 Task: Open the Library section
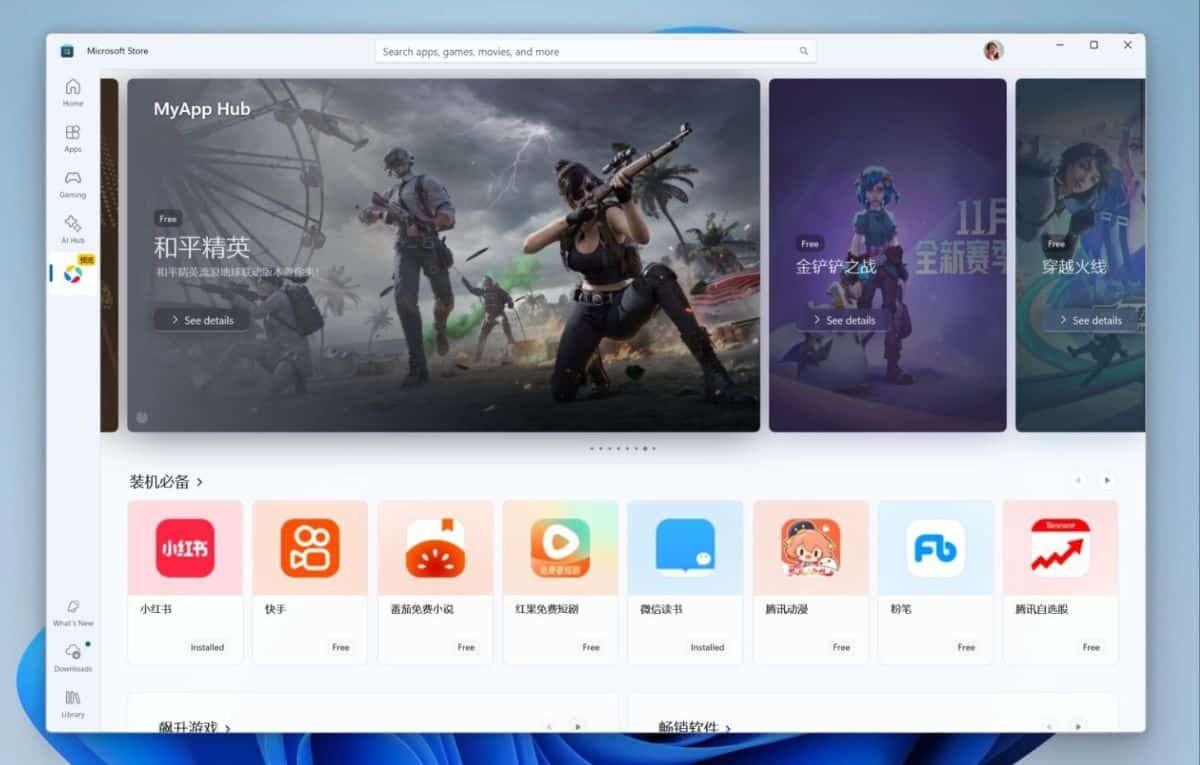pyautogui.click(x=73, y=702)
